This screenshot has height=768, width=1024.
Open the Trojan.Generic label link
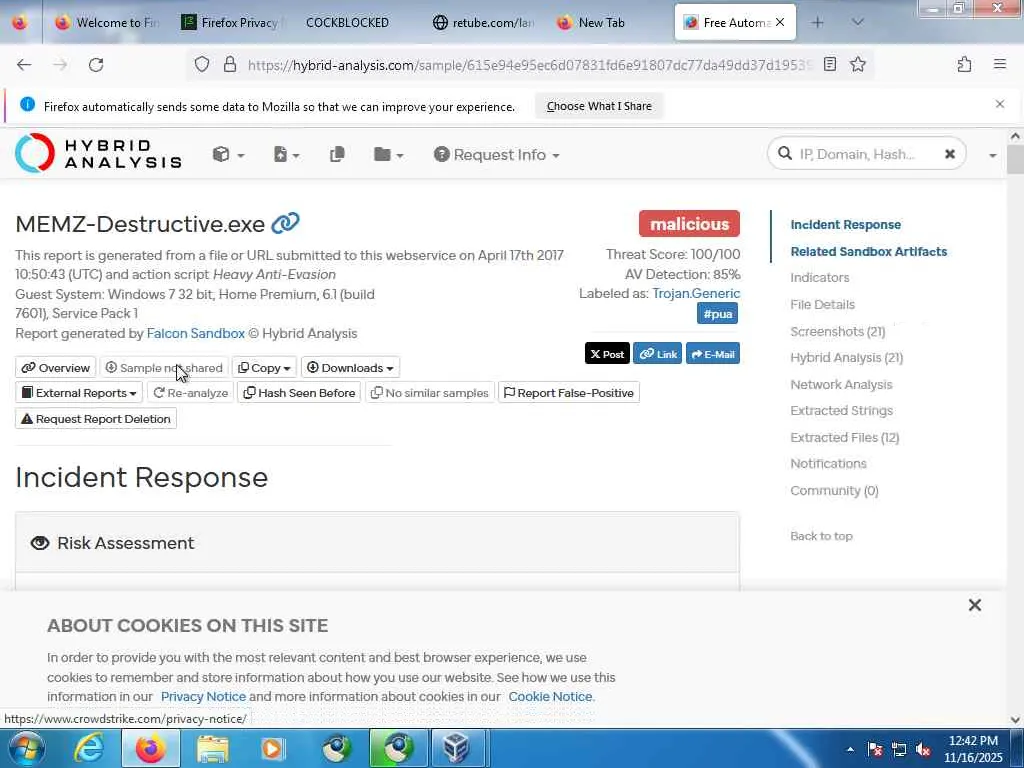[x=696, y=293]
